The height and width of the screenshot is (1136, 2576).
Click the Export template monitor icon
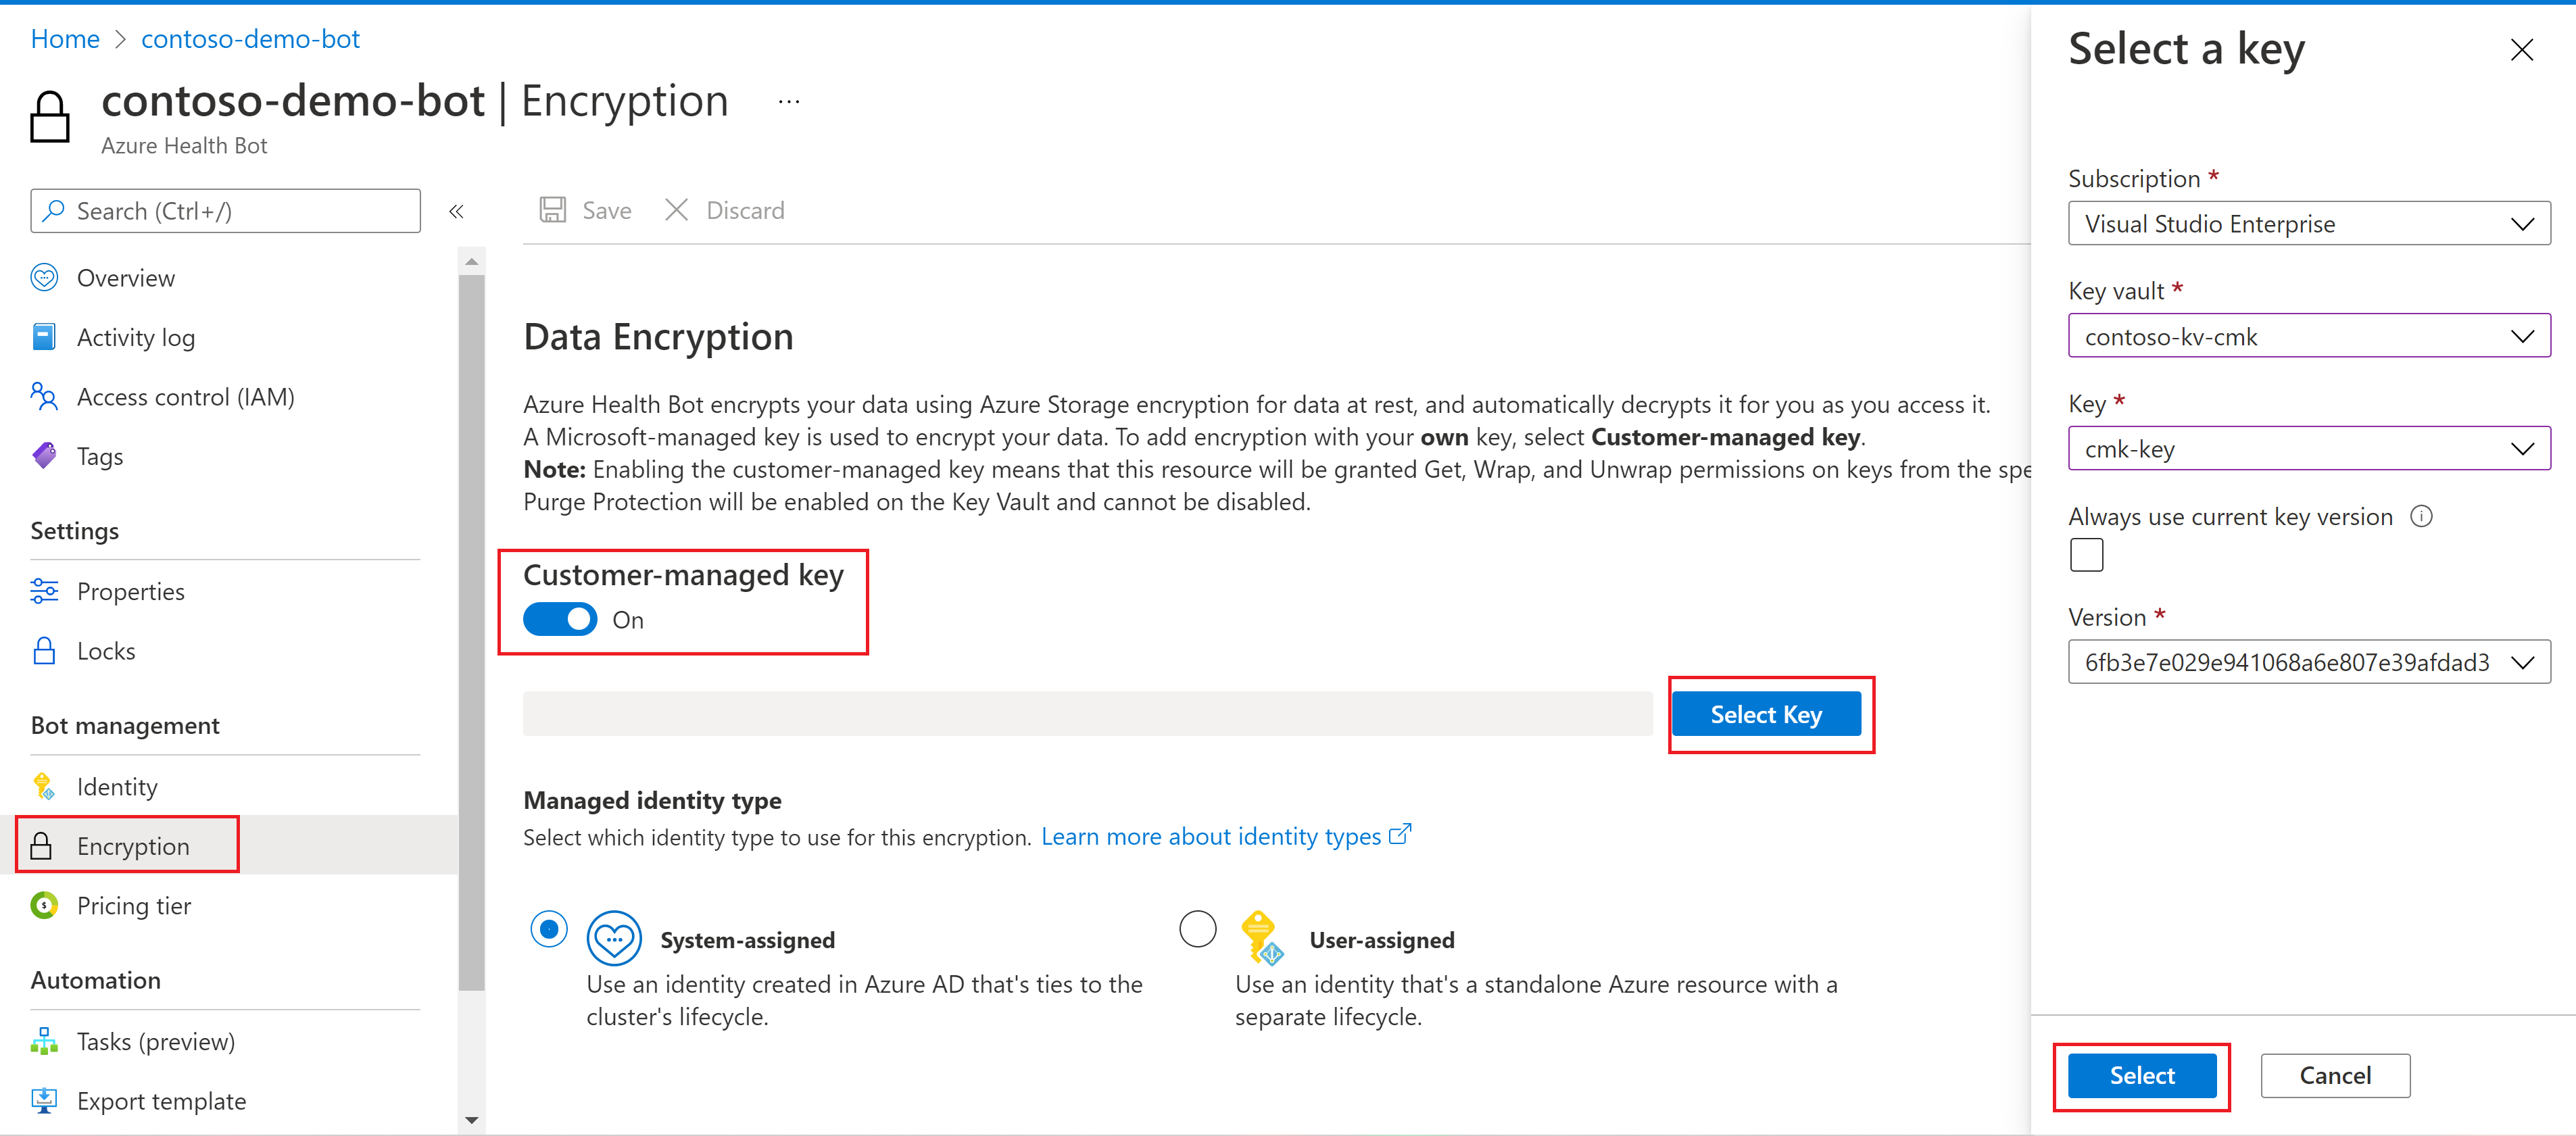pos(44,1100)
